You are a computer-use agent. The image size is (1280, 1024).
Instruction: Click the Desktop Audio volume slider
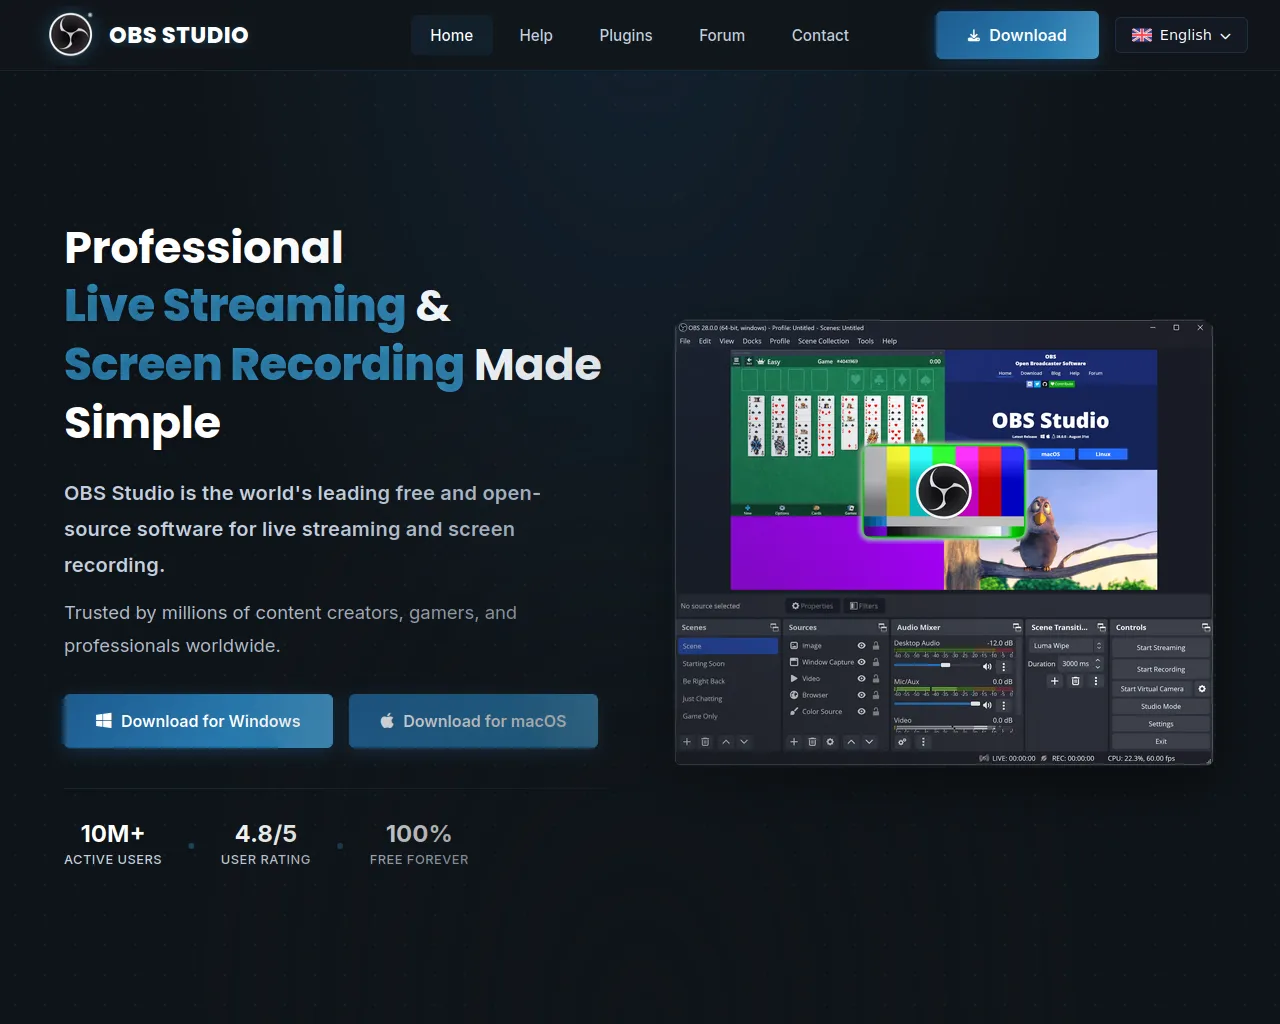click(x=936, y=666)
